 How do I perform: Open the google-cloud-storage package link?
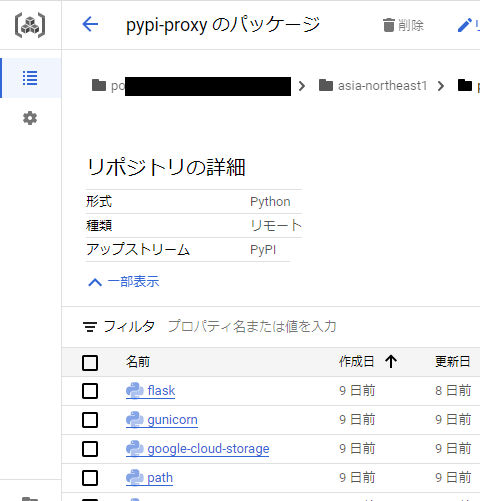tap(208, 449)
